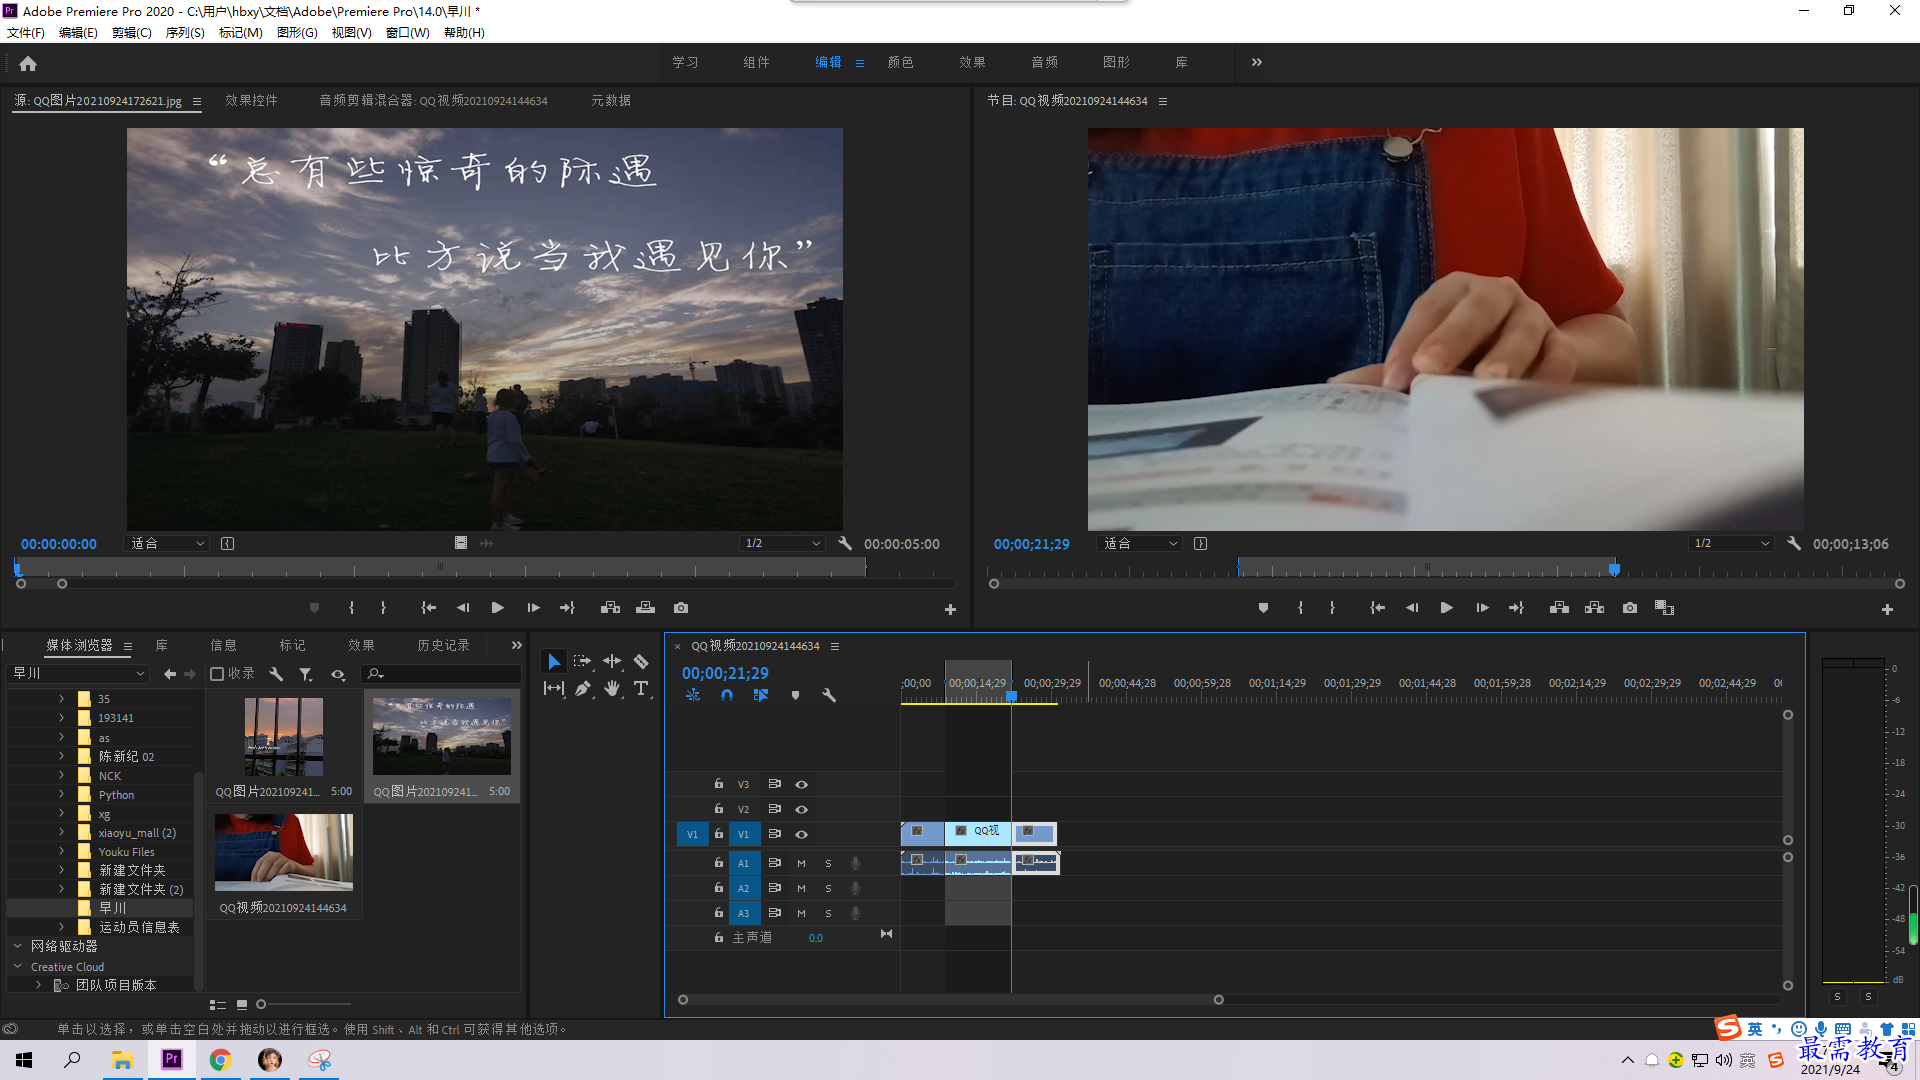Screen dimensions: 1920x1080
Task: Click the timeline playhead marker
Action: tap(1011, 696)
